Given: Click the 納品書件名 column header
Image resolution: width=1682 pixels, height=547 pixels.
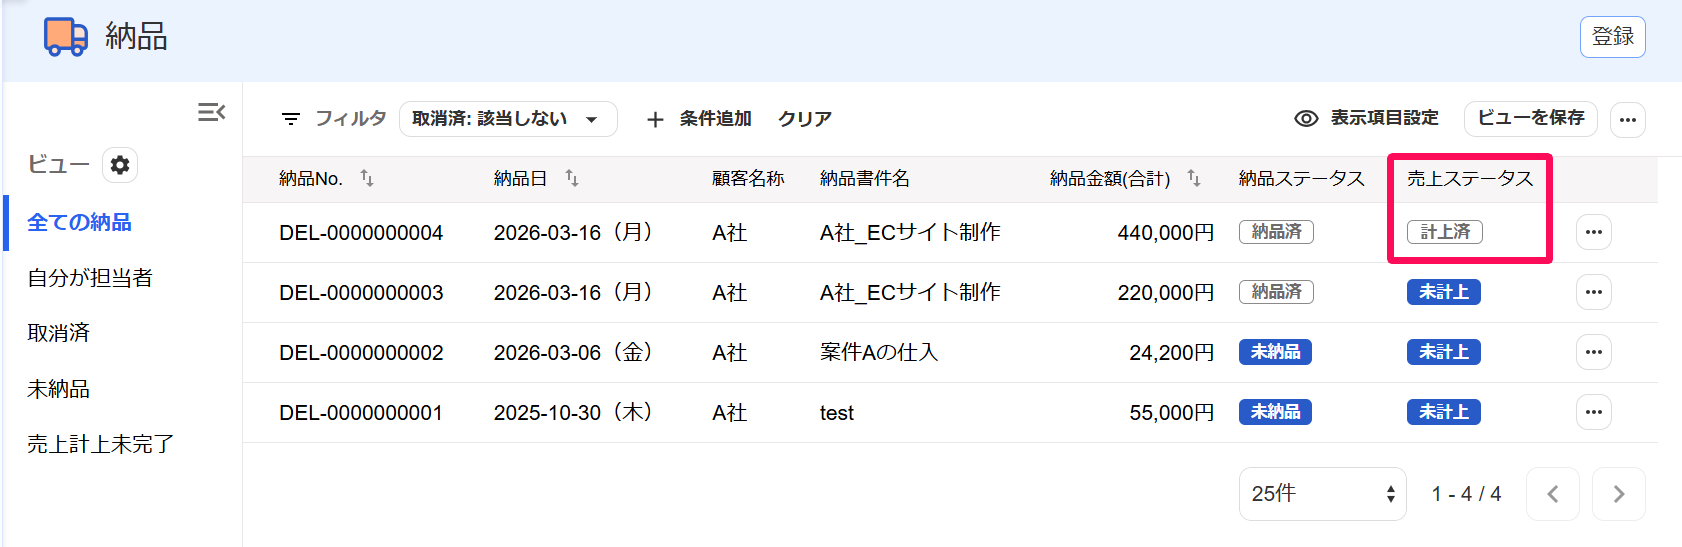Looking at the screenshot, I should pos(865,178).
